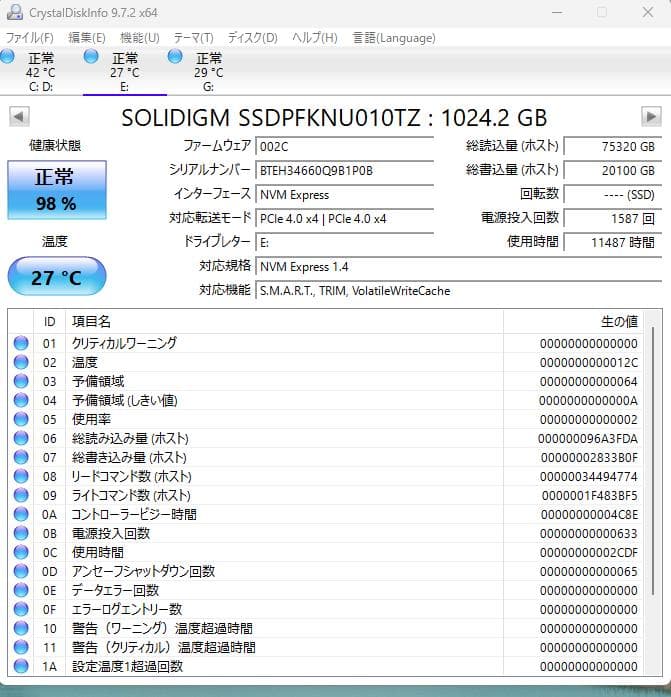
Task: Click raw value 0000002833B0F
Action: (x=589, y=458)
